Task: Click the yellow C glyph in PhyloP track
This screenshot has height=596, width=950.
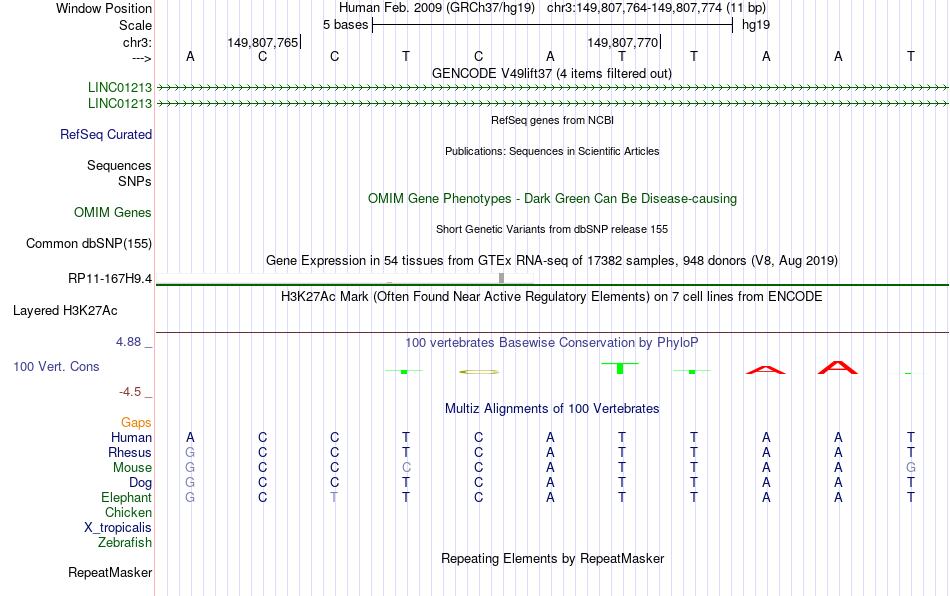Action: [x=479, y=372]
